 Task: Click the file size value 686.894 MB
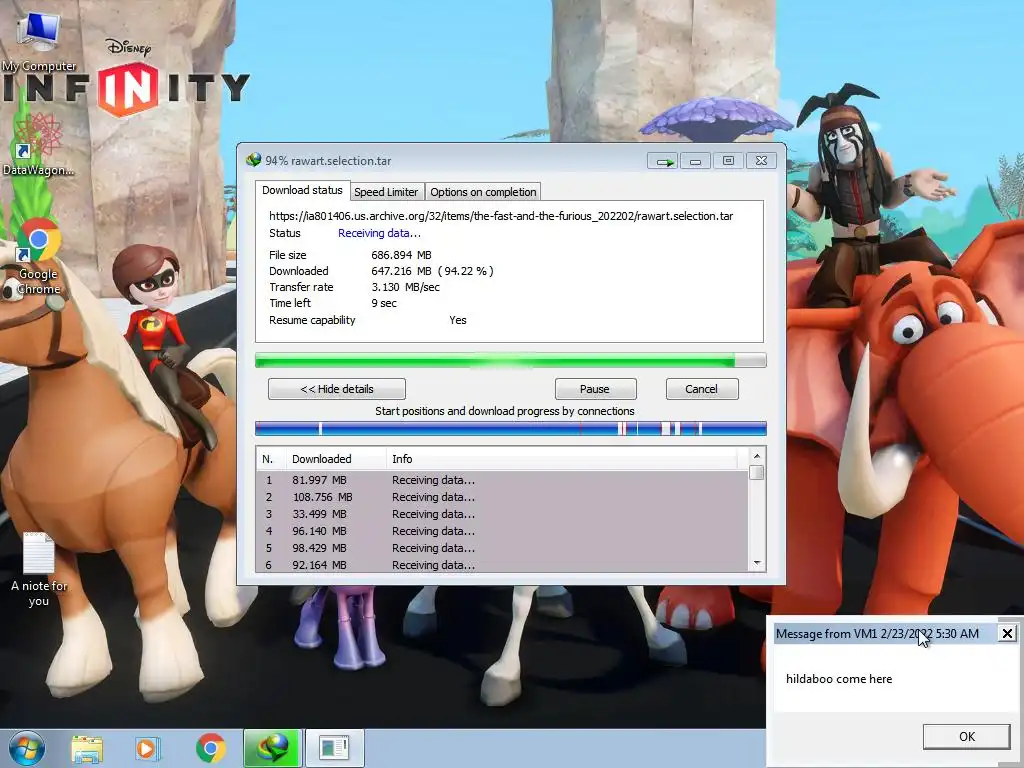pos(401,255)
